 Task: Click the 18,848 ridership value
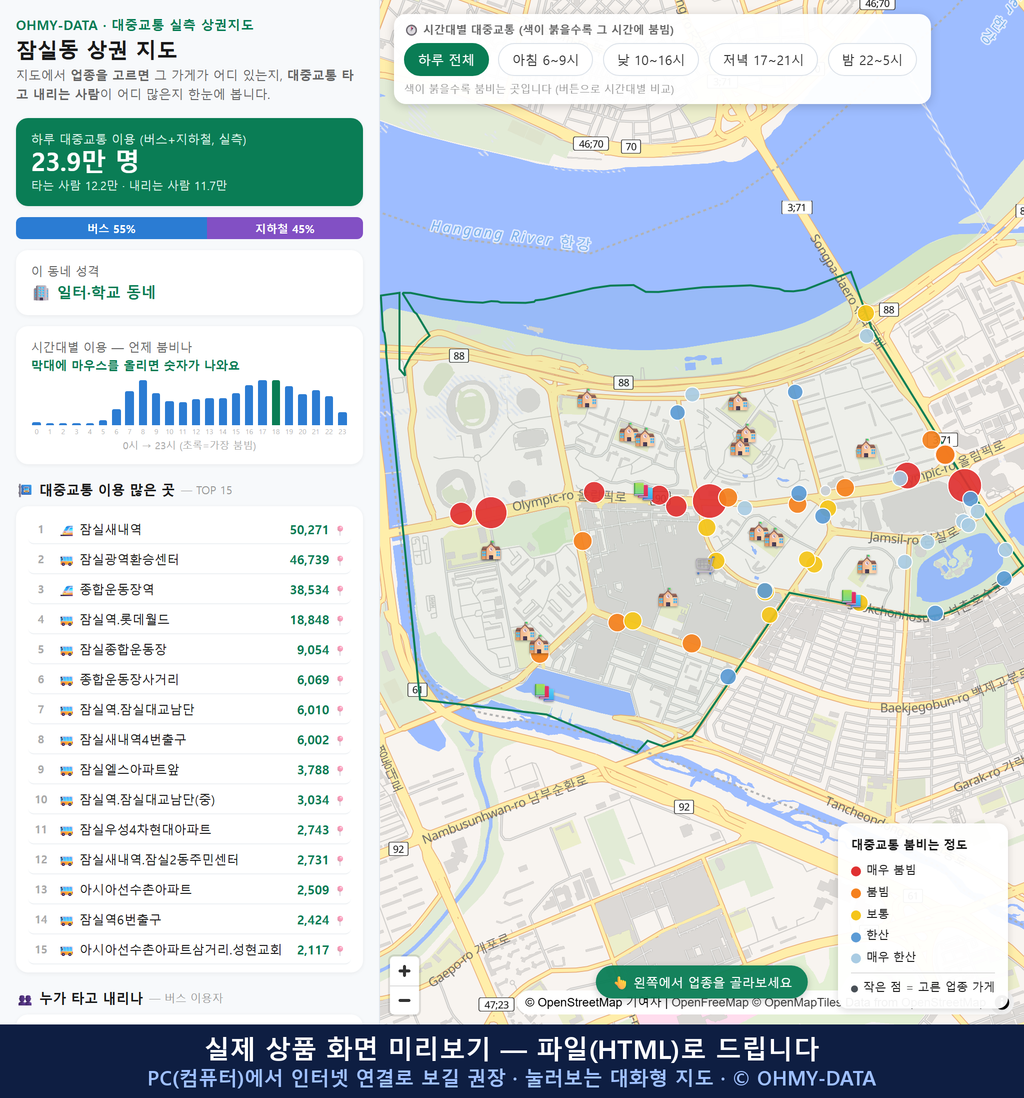click(309, 620)
